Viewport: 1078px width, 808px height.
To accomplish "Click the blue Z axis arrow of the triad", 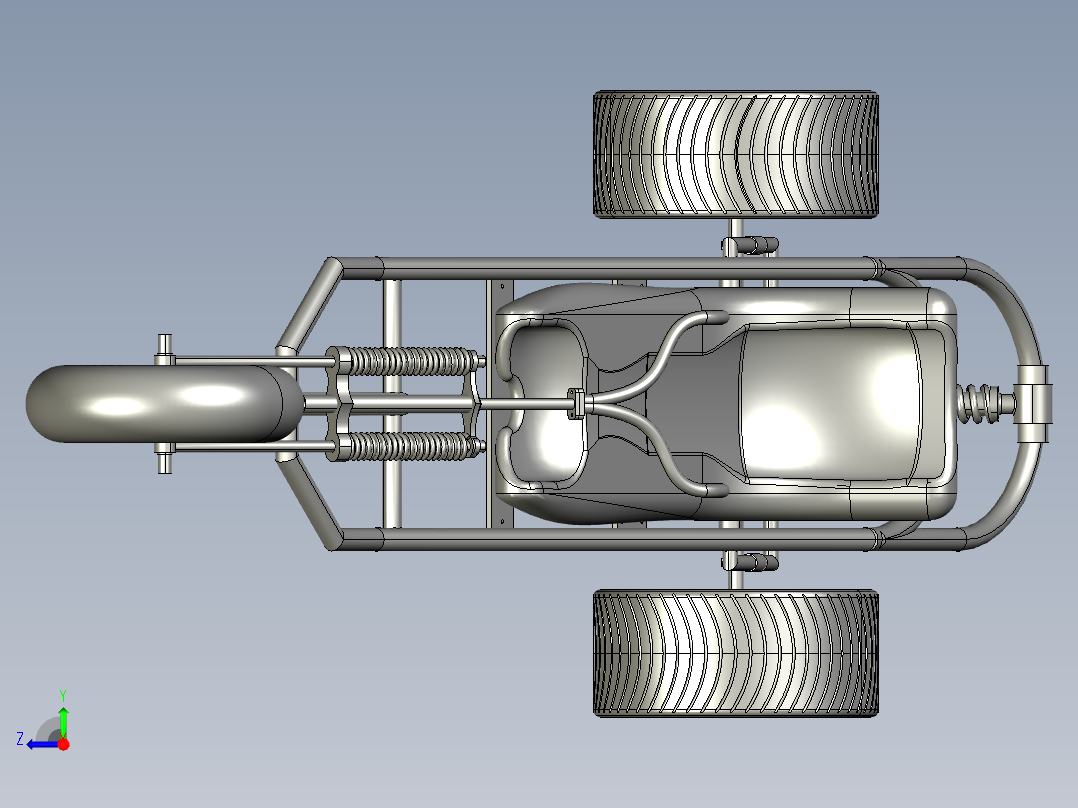I will click(43, 745).
